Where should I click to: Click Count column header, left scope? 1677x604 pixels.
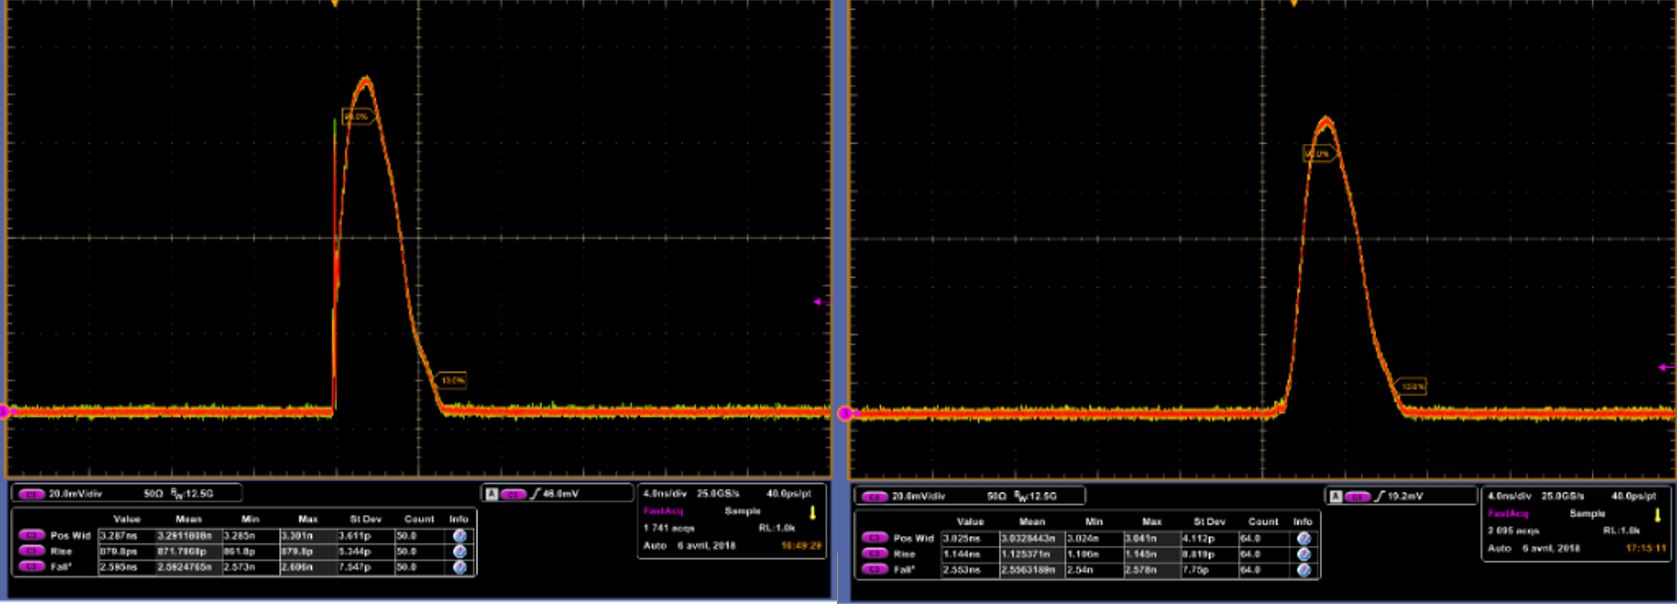(x=420, y=519)
